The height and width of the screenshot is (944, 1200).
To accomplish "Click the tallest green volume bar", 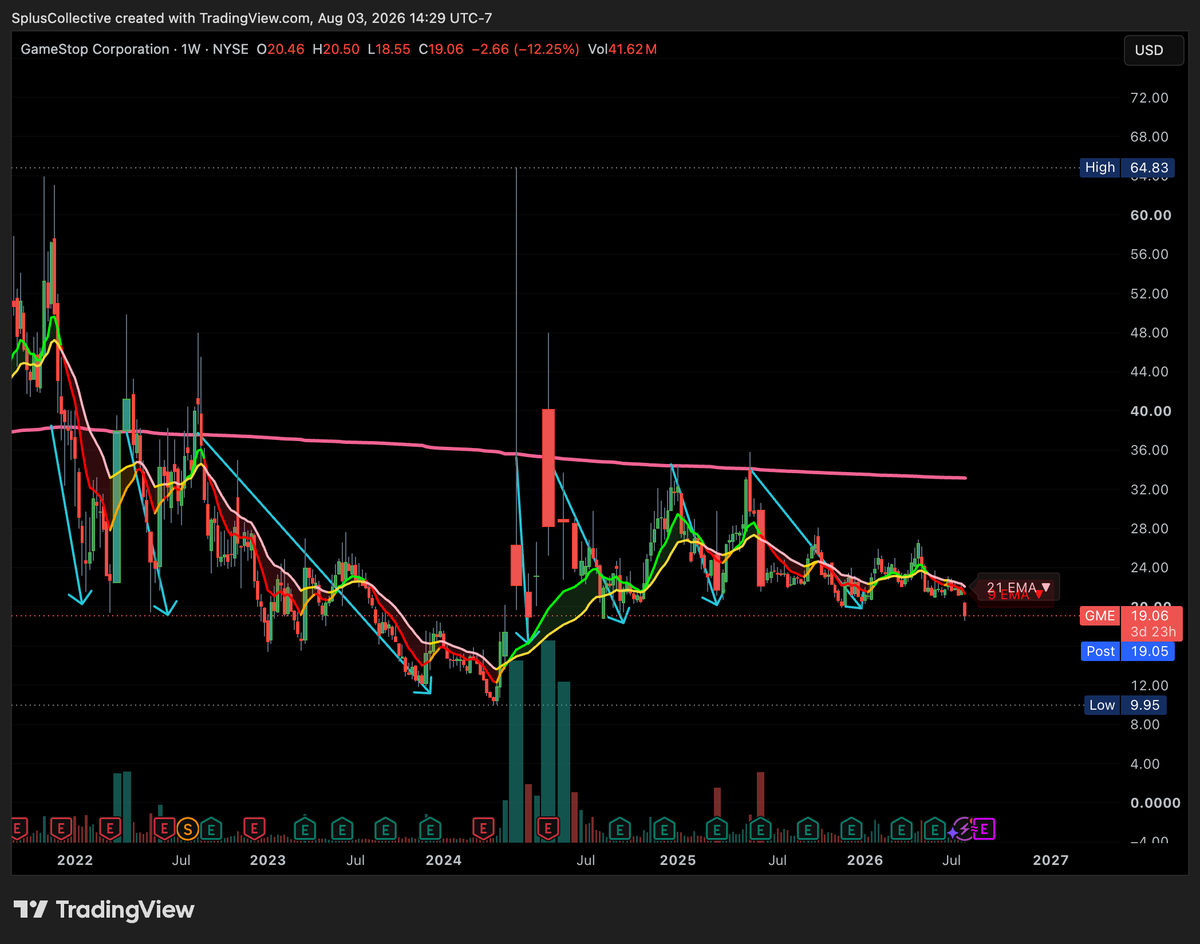I will point(548,741).
